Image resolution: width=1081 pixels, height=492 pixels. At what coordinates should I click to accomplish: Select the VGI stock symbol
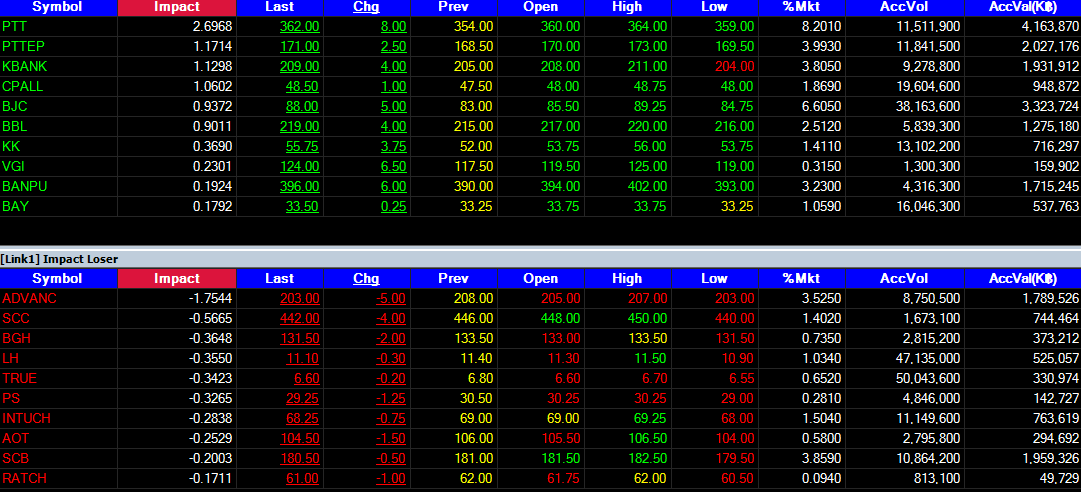pyautogui.click(x=14, y=166)
